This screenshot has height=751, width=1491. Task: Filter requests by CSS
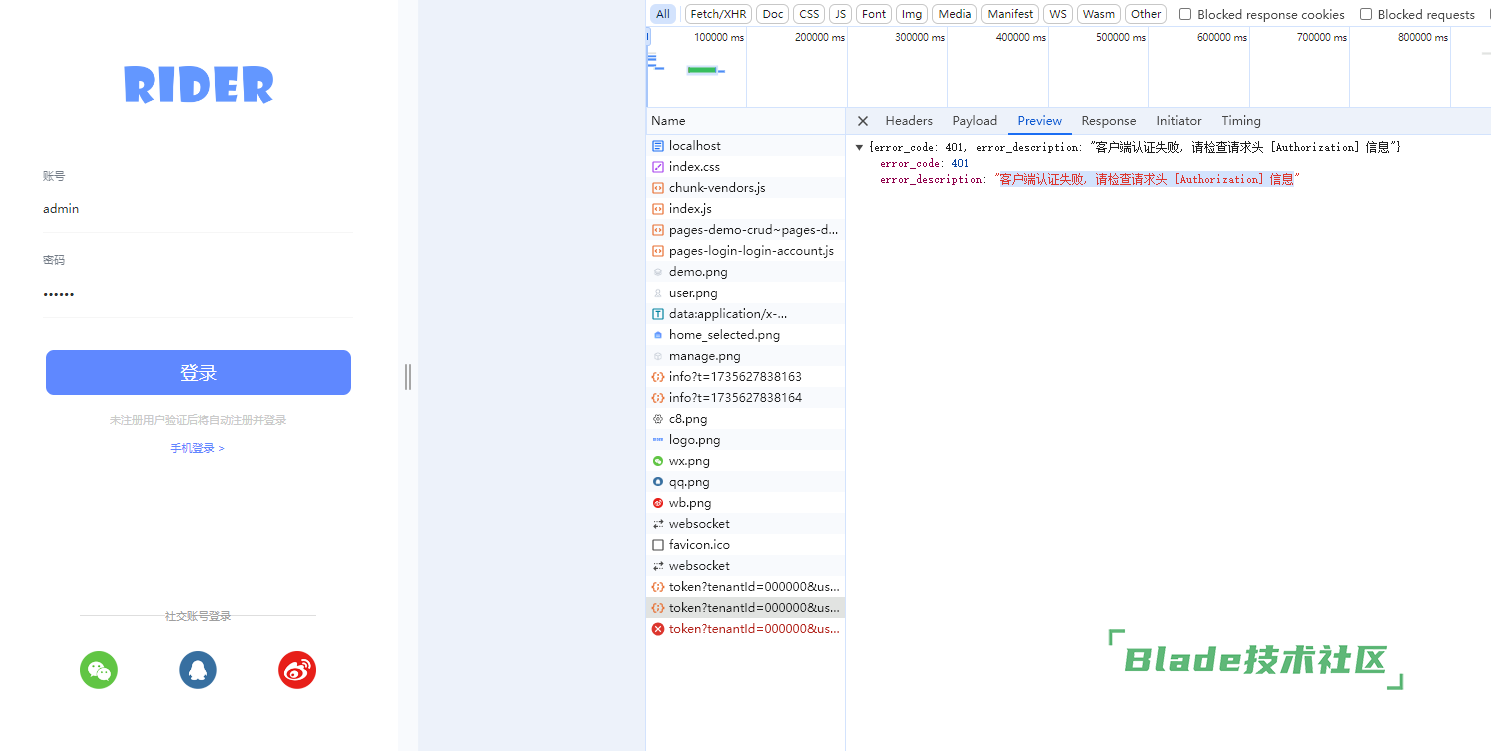pos(809,14)
